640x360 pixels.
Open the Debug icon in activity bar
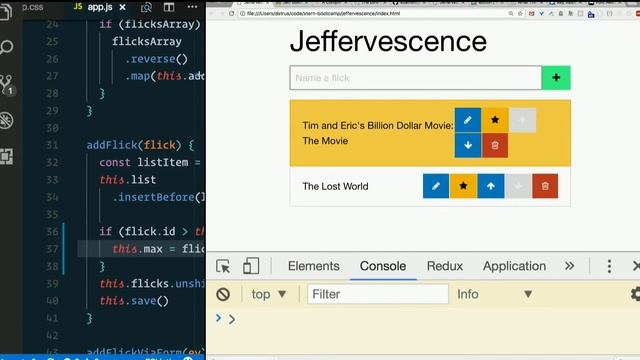[7, 121]
